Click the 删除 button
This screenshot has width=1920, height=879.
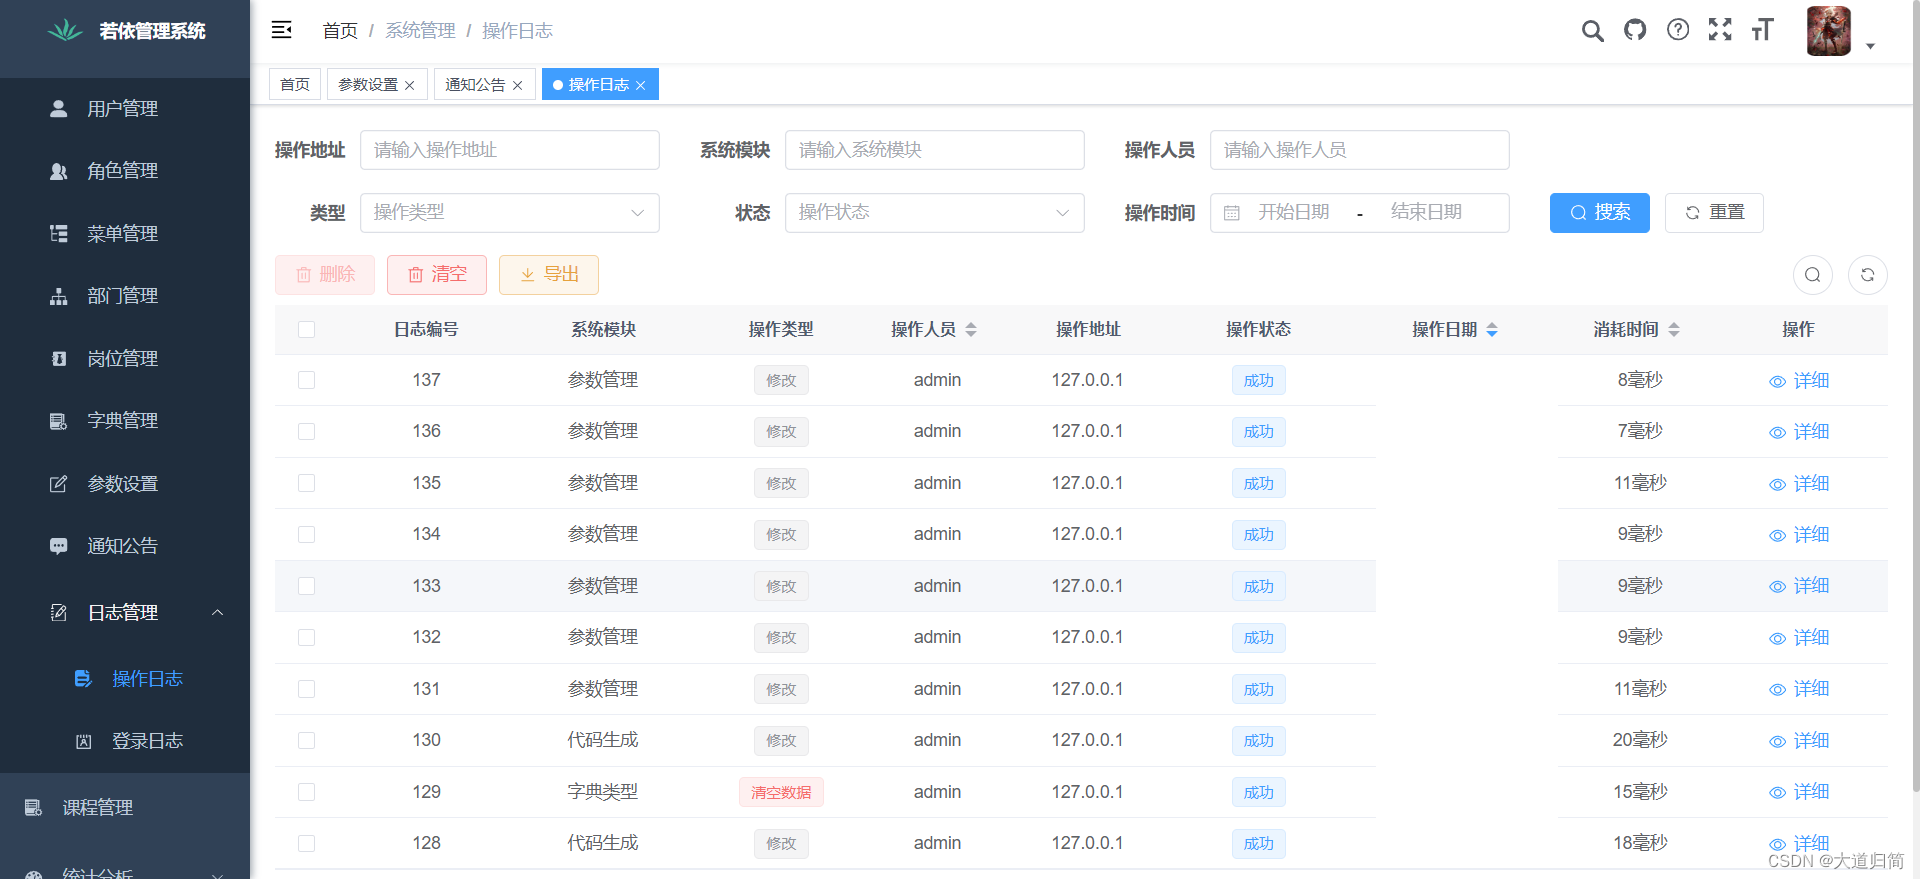(325, 275)
